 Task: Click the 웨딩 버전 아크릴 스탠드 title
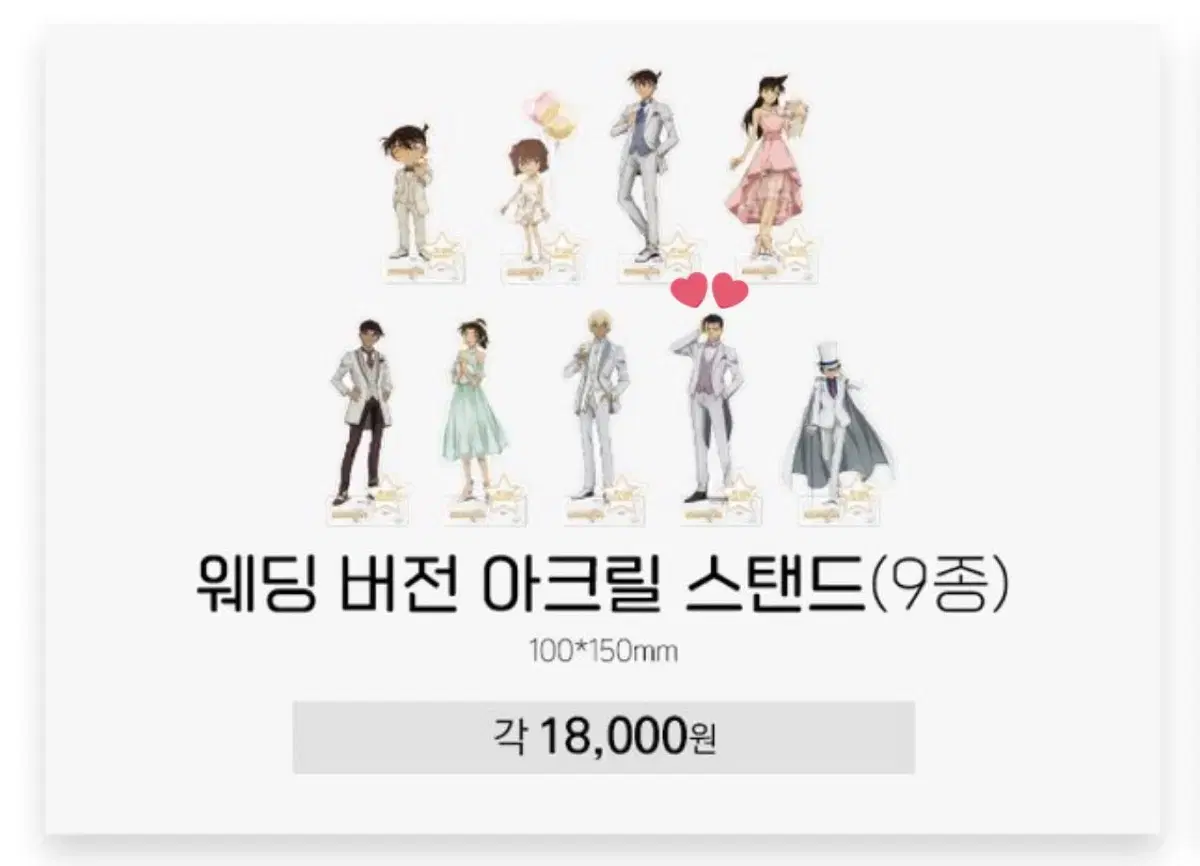click(530, 587)
